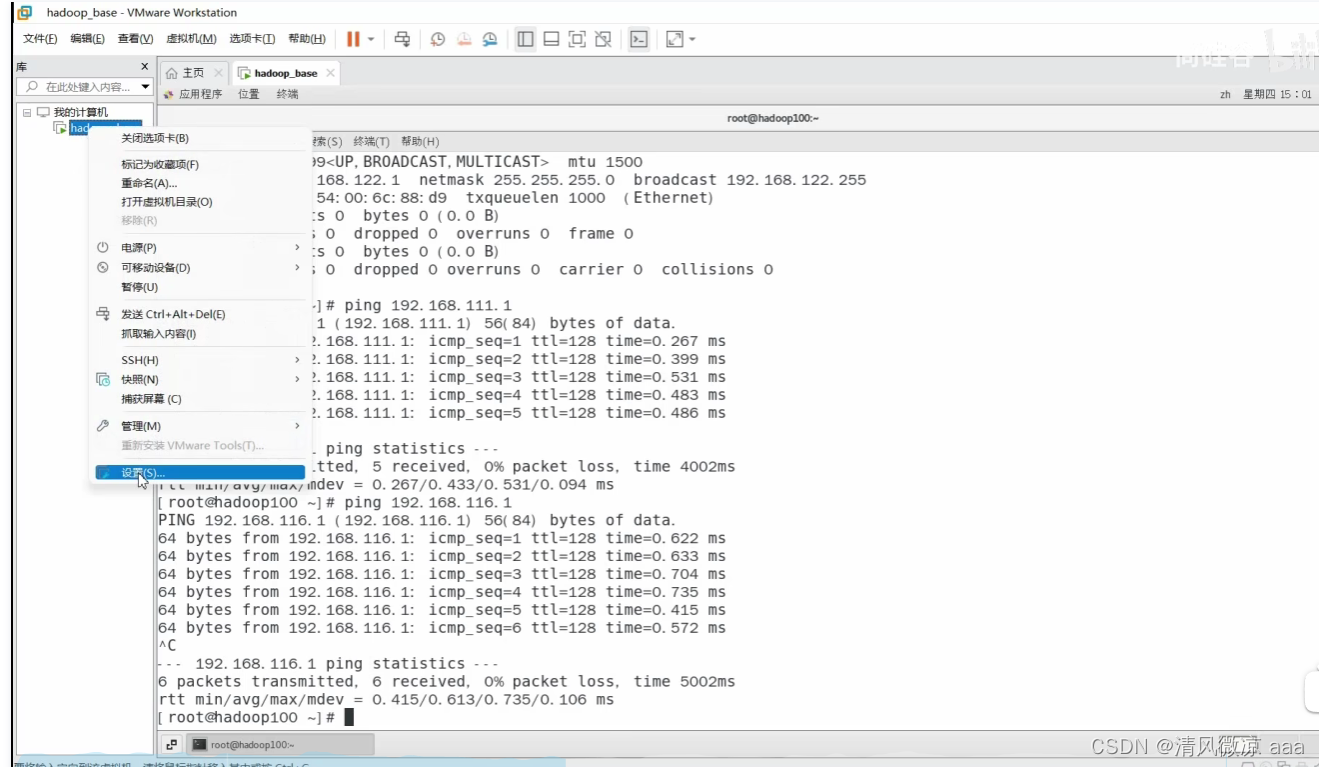Open the terminal window 帮助(H) menu
Screen dimensions: 1319x767
[x=420, y=142]
